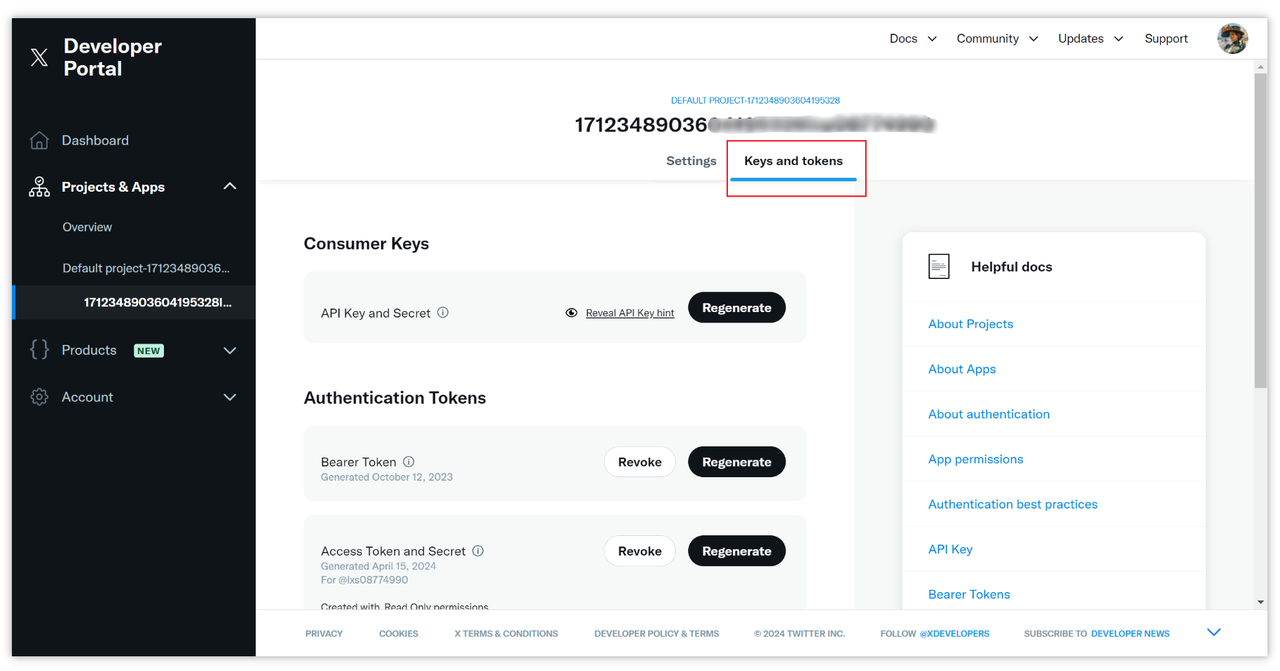Click 'Generated April 15, 2024' text
Image resolution: width=1280 pixels, height=671 pixels.
point(378,566)
